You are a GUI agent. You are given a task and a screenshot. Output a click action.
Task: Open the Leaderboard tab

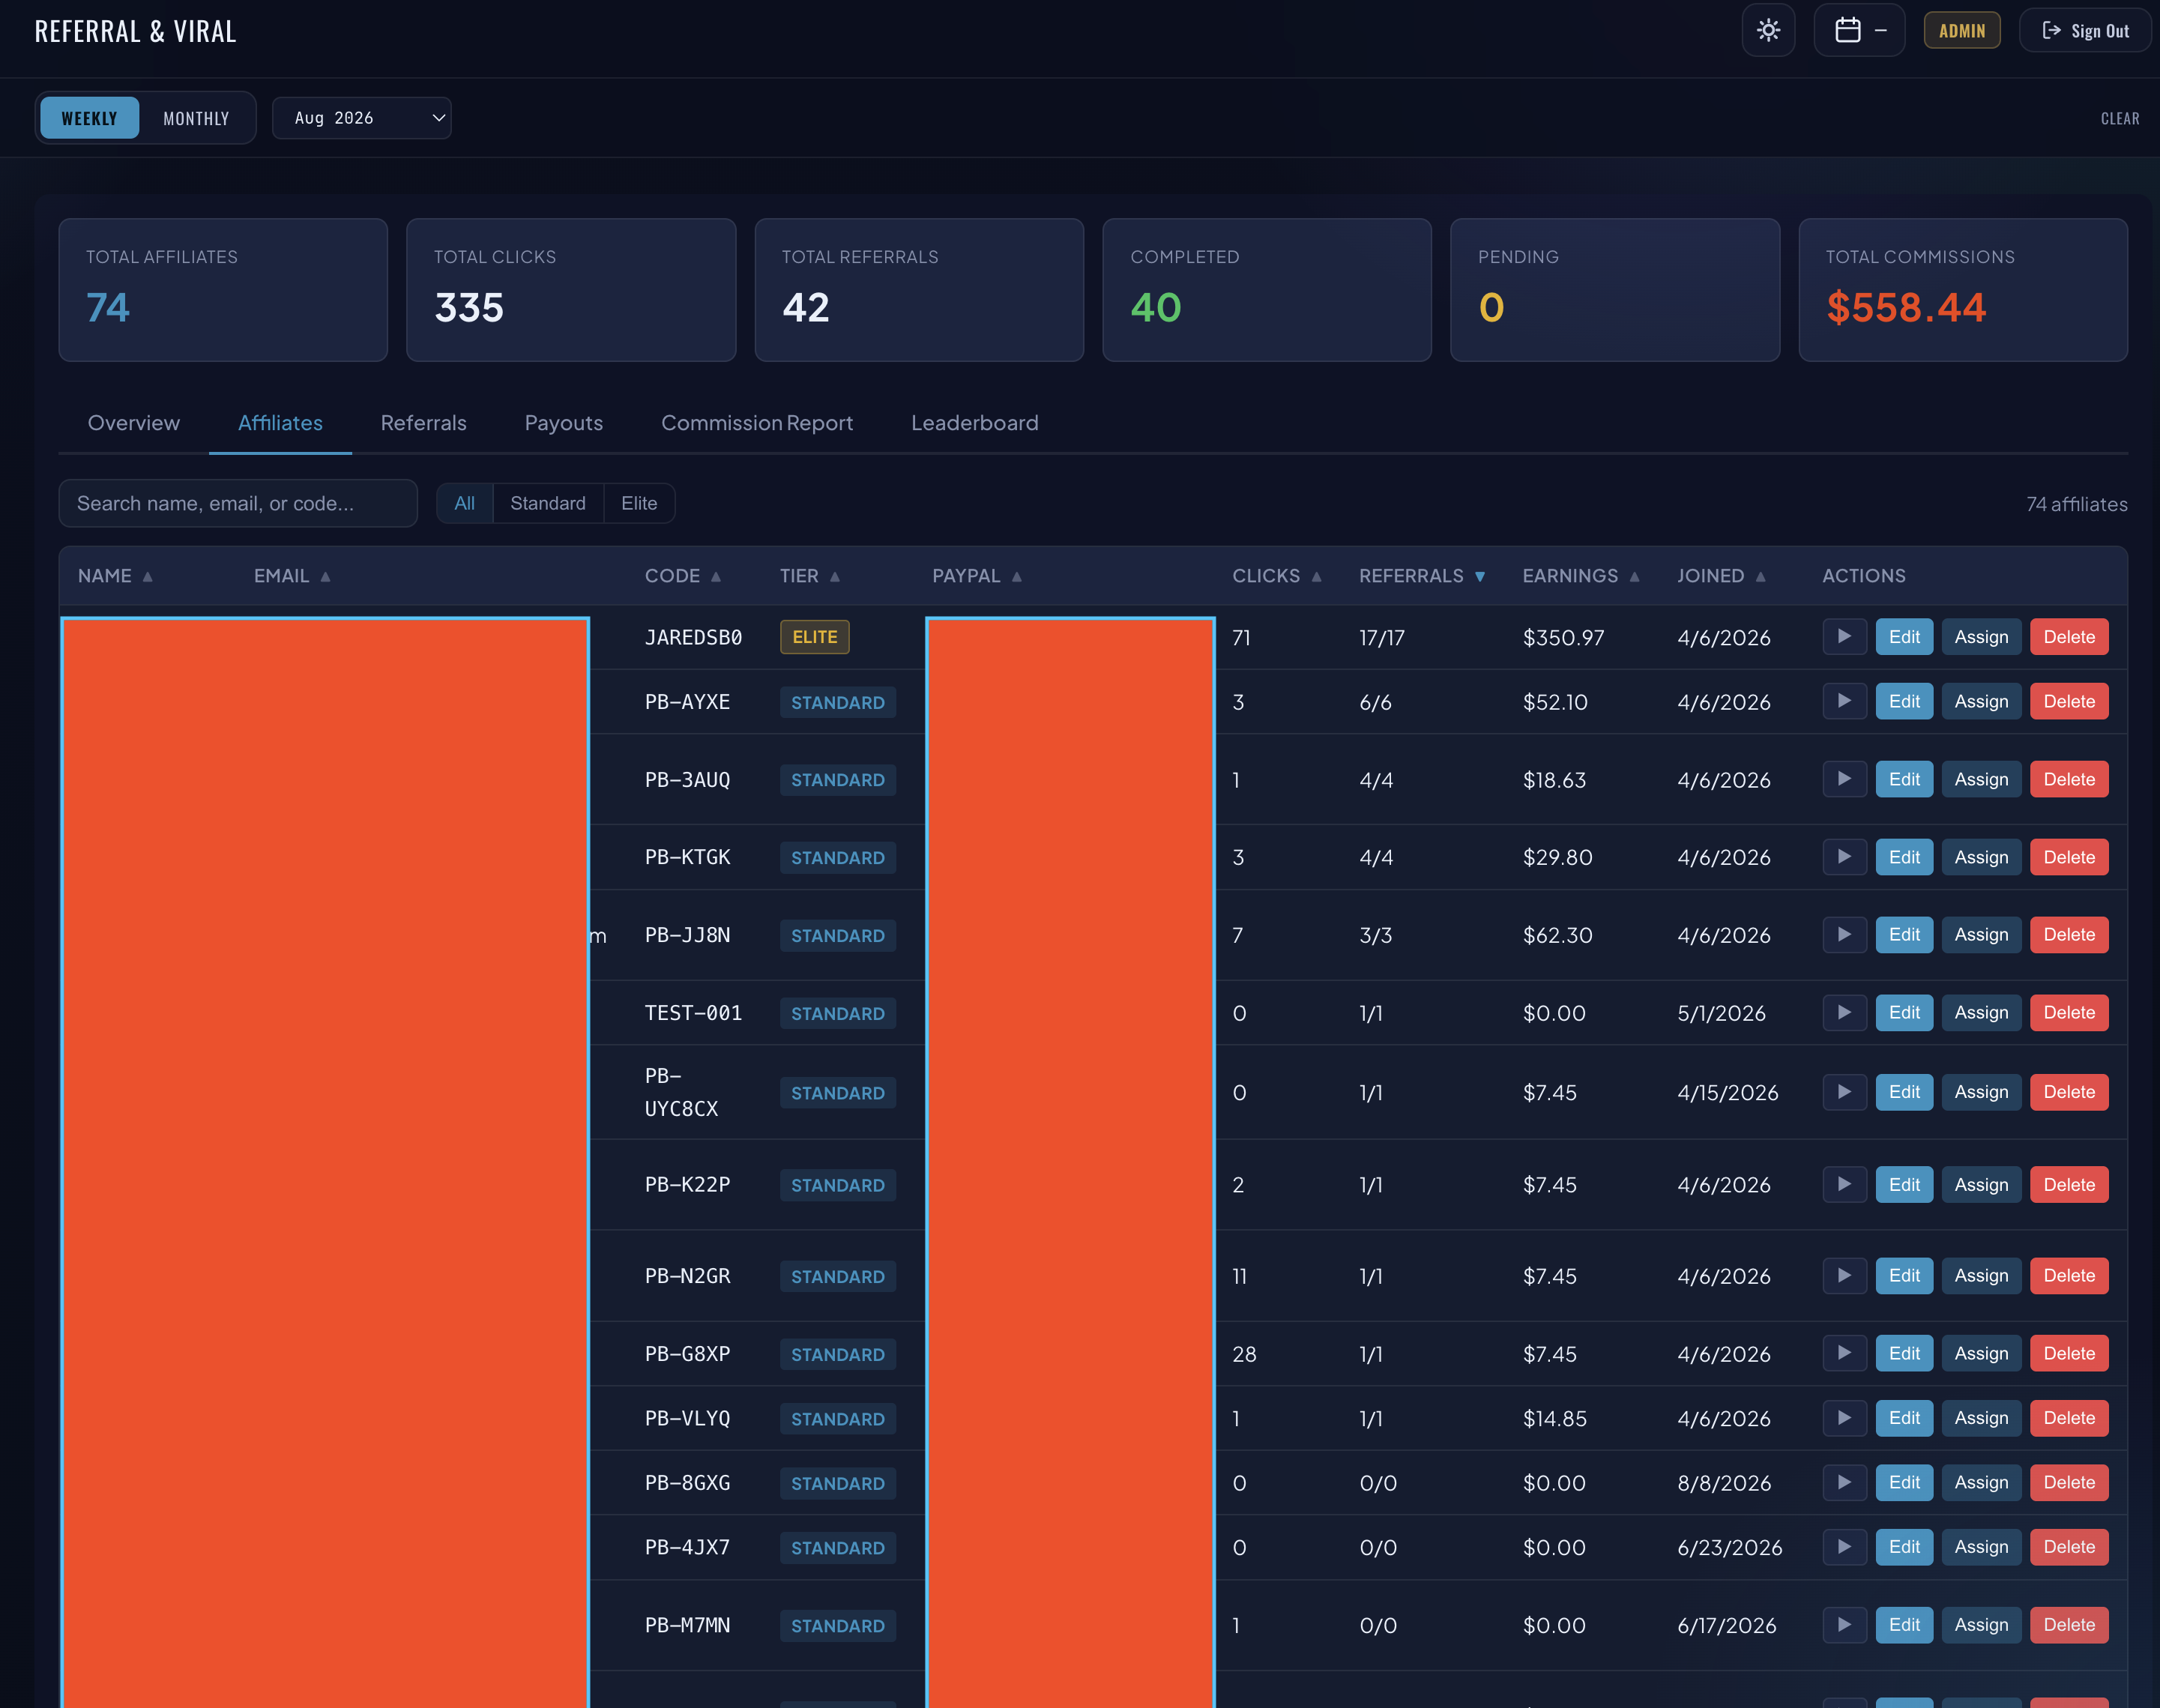(x=974, y=423)
